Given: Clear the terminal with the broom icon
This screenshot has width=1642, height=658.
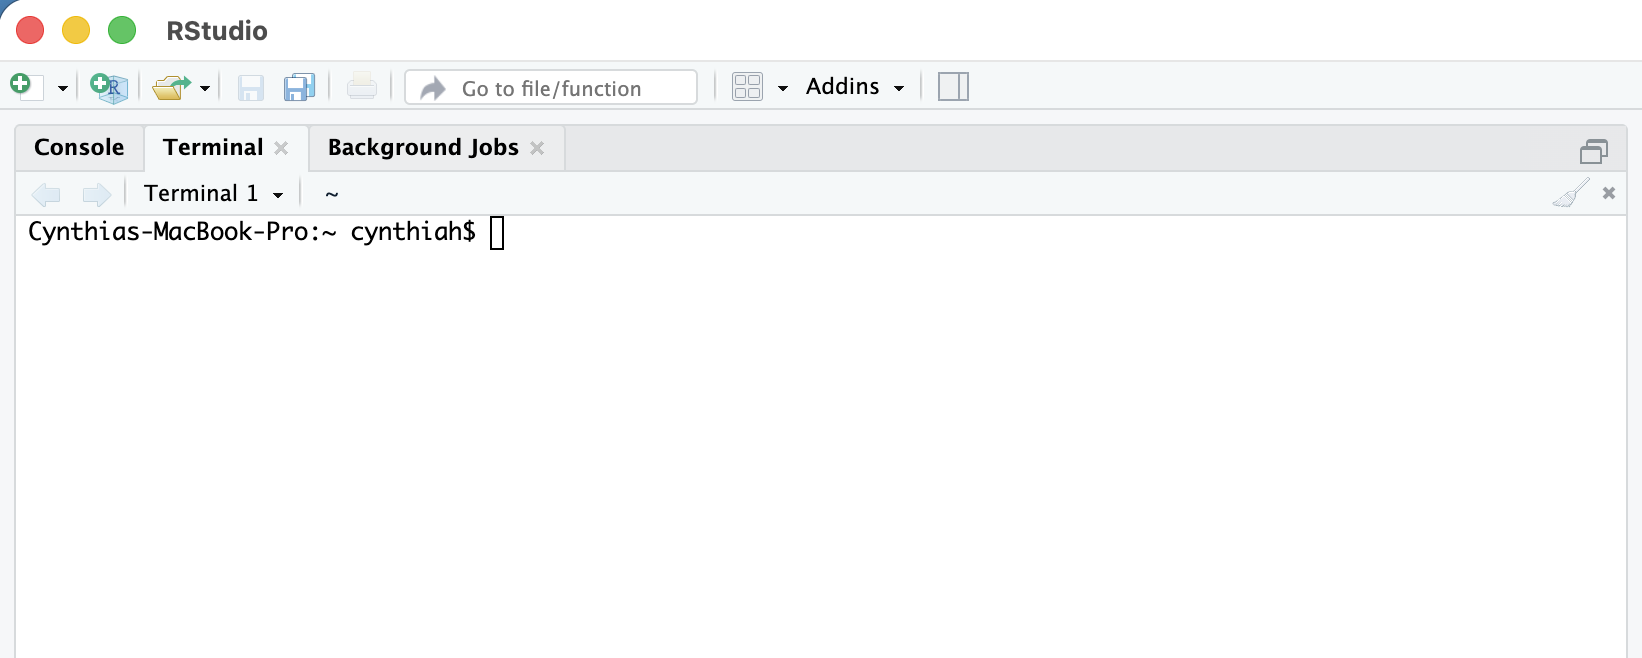Looking at the screenshot, I should click(1571, 193).
